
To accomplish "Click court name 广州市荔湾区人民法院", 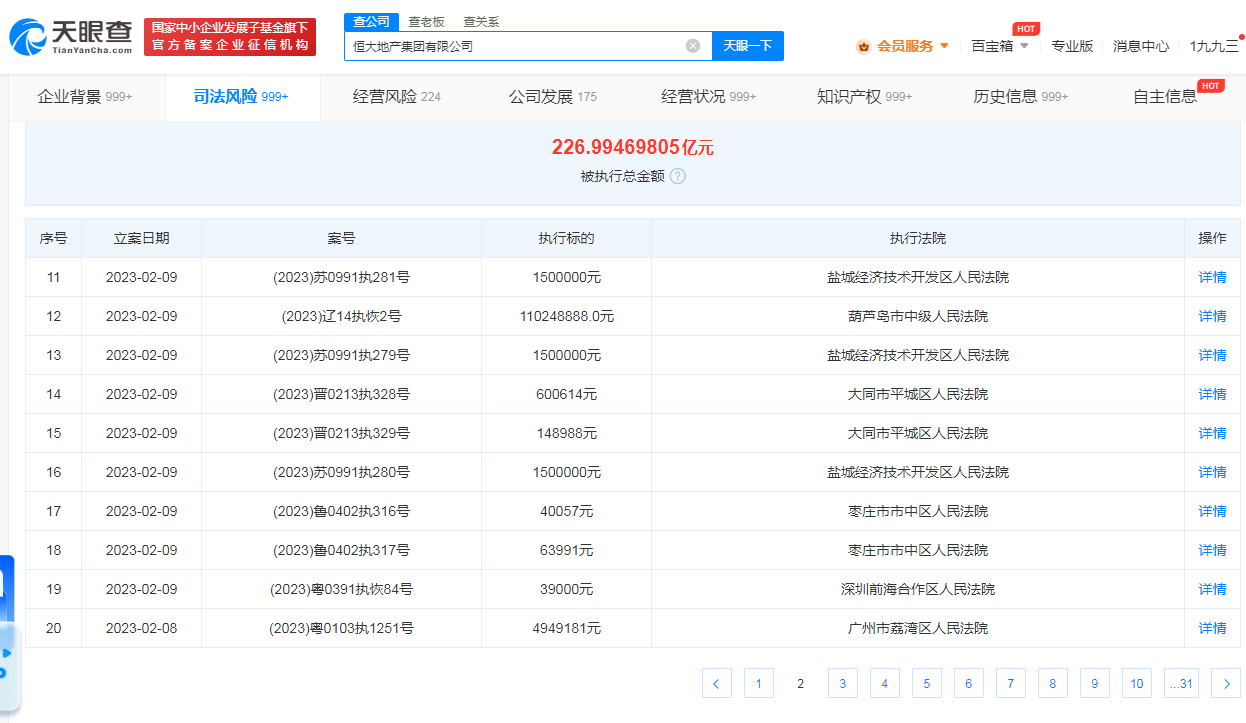I will [x=918, y=628].
